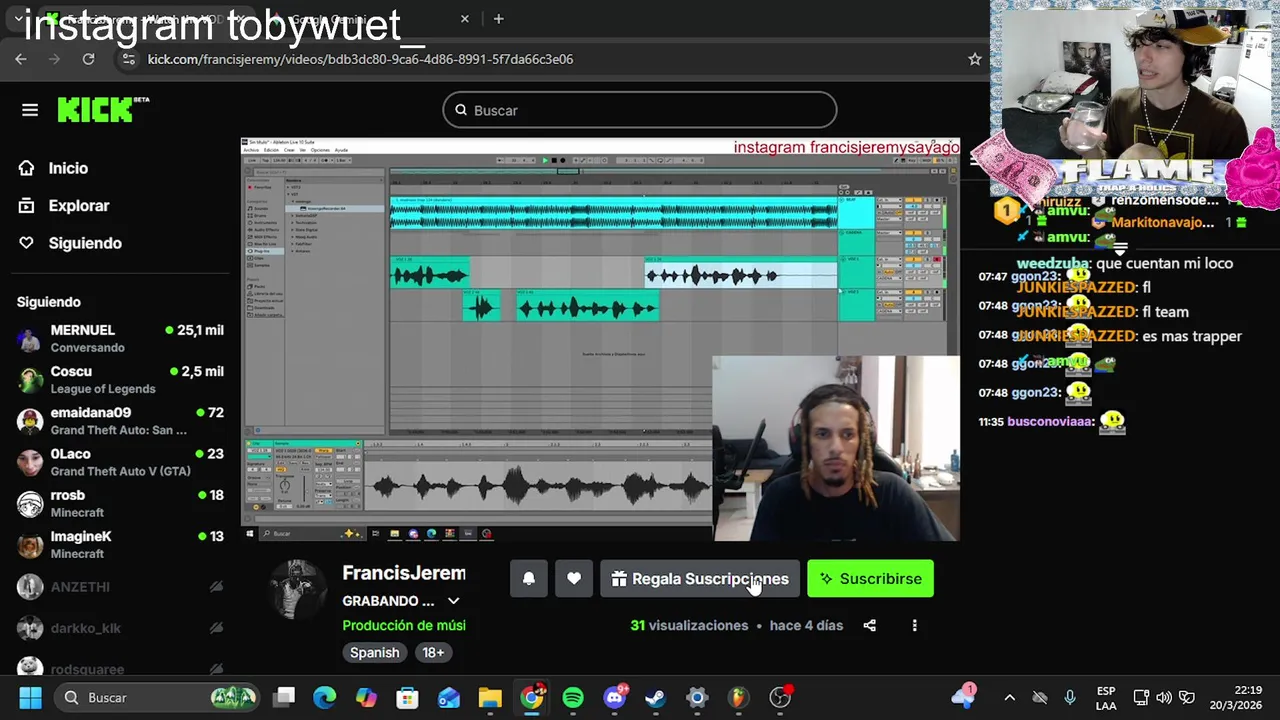Open MERNUEL's live channel
Viewport: 1280px width, 720px height.
click(x=120, y=338)
